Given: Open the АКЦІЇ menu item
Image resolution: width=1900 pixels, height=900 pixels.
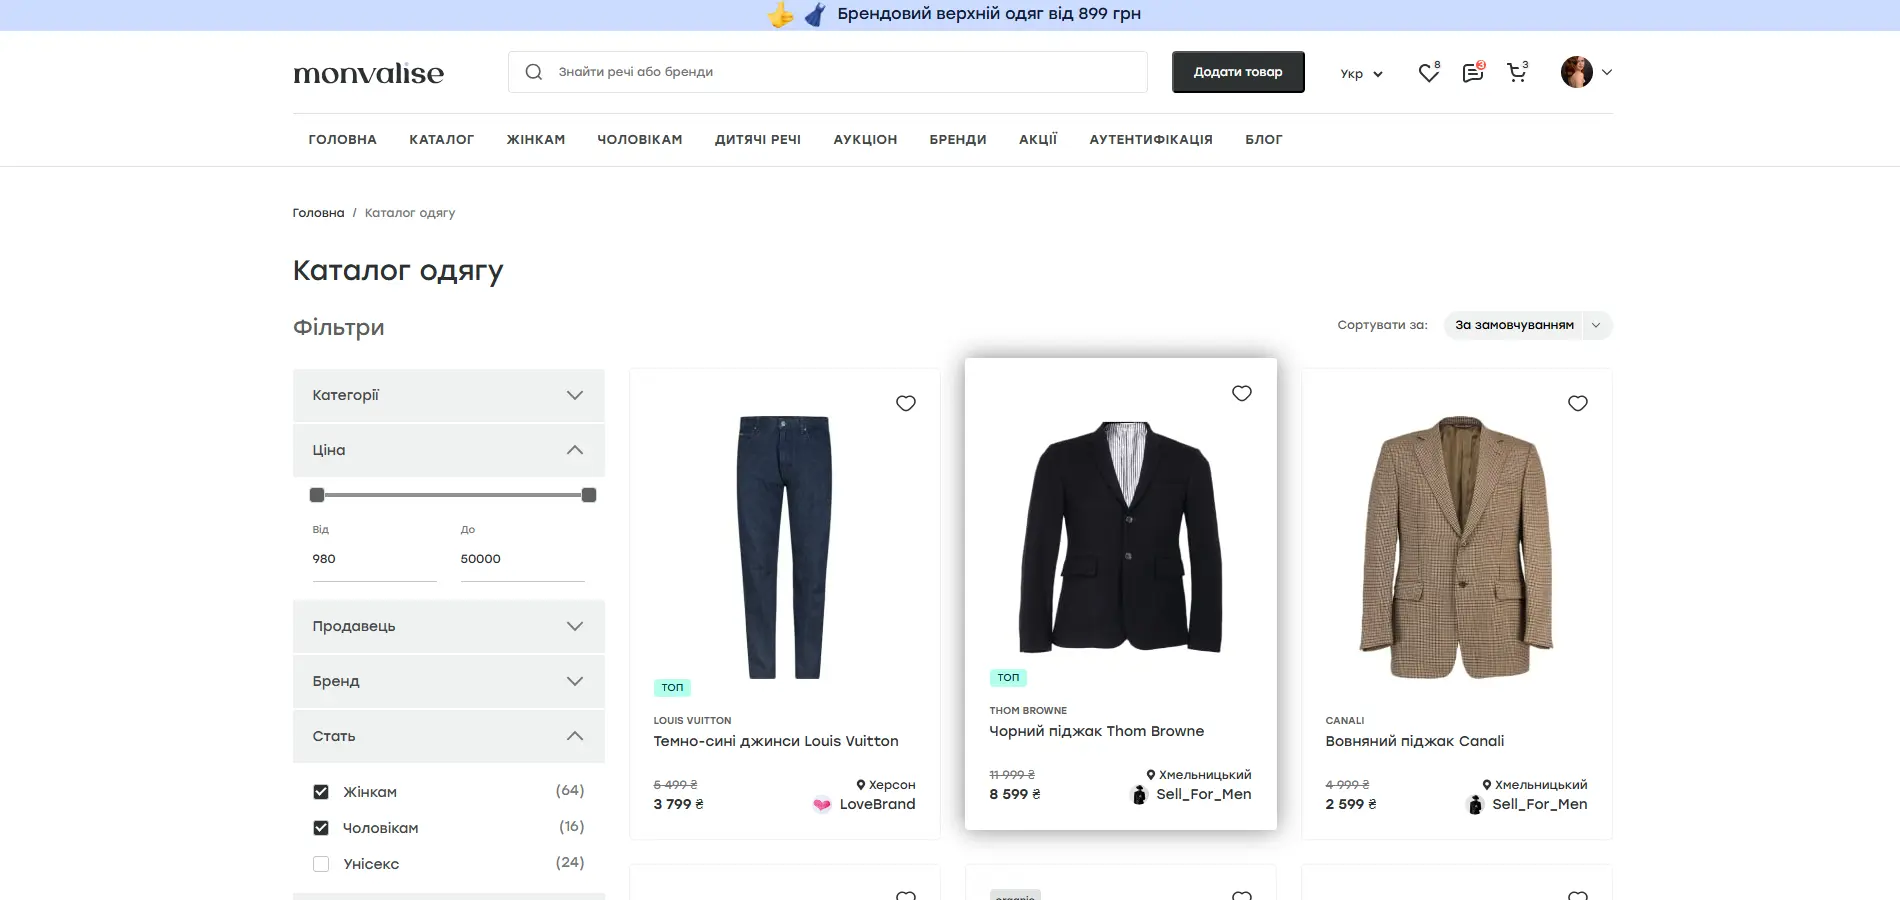Looking at the screenshot, I should 1038,140.
